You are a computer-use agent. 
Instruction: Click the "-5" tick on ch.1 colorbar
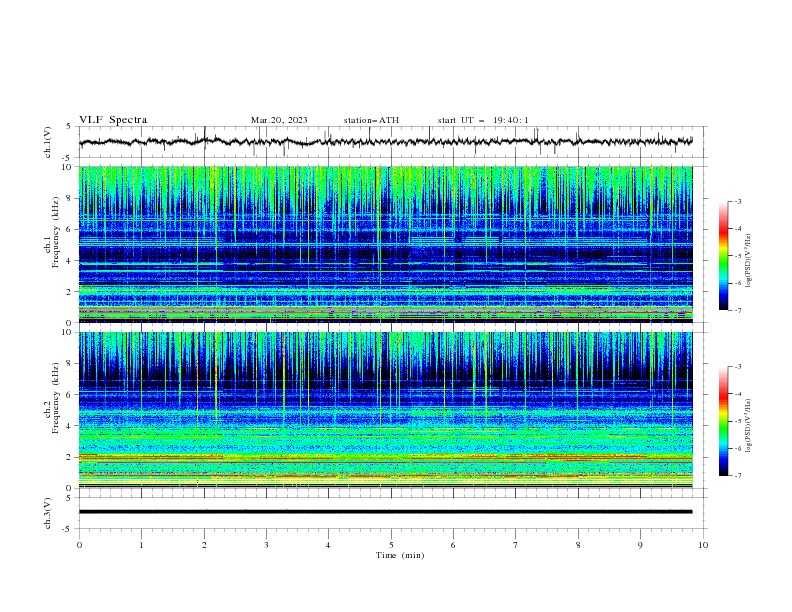tap(737, 256)
